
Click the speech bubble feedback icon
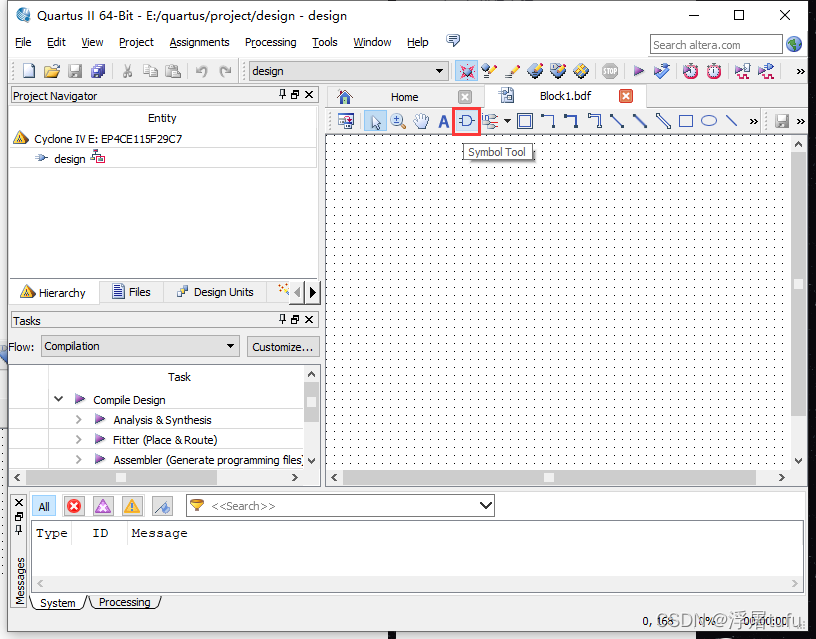453,41
